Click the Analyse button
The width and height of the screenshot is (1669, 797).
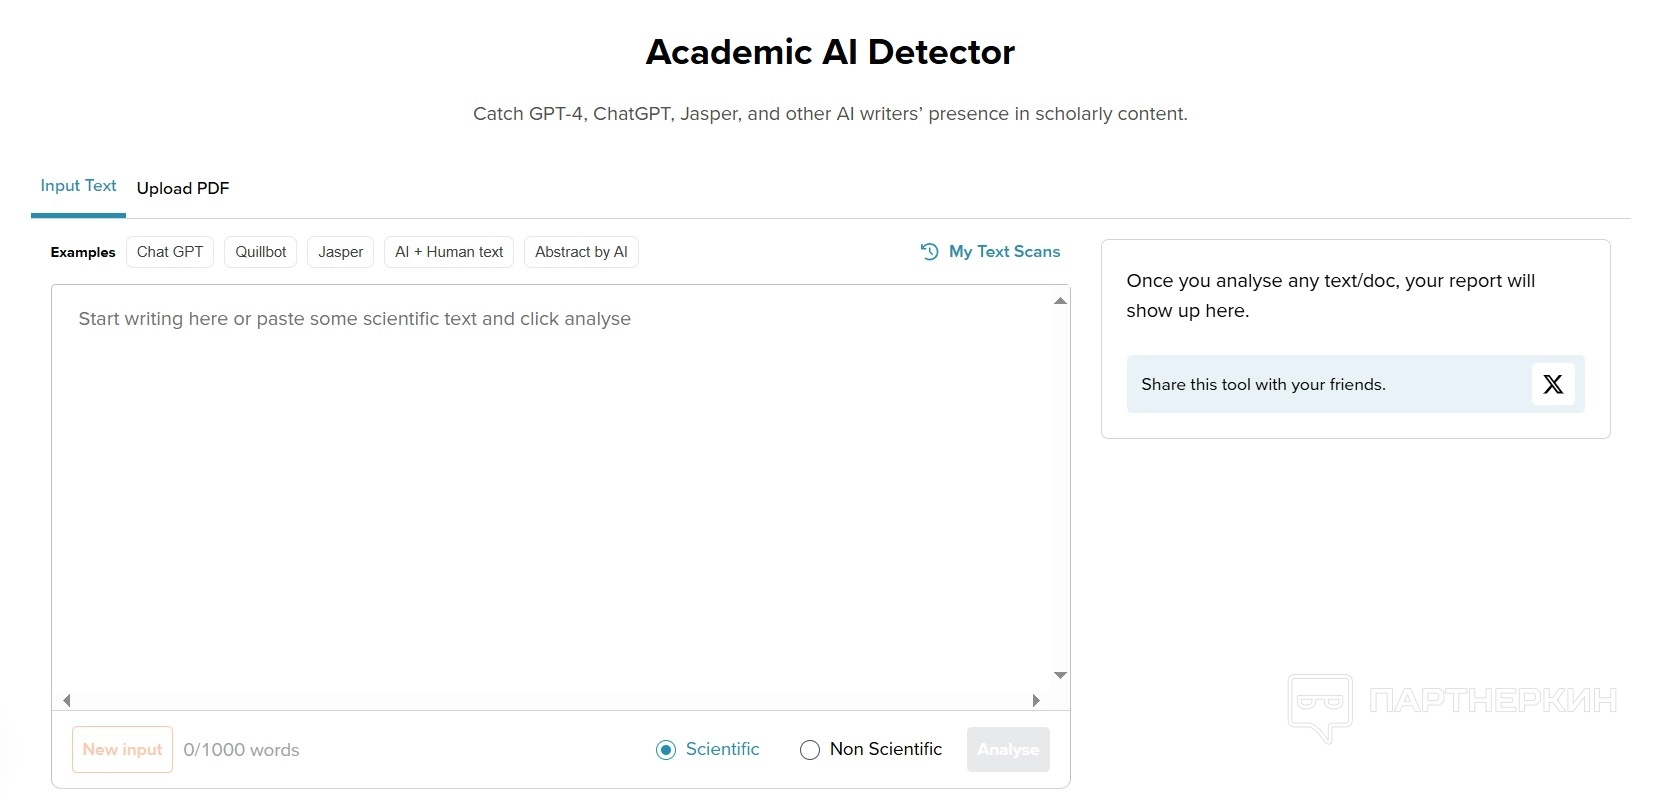pos(1008,750)
